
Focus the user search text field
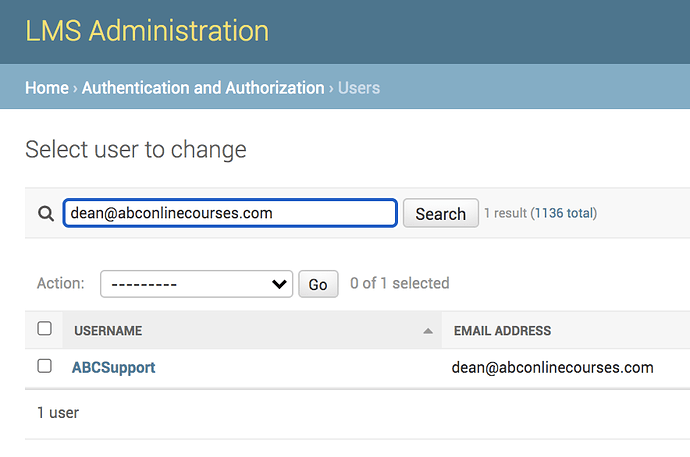[230, 213]
